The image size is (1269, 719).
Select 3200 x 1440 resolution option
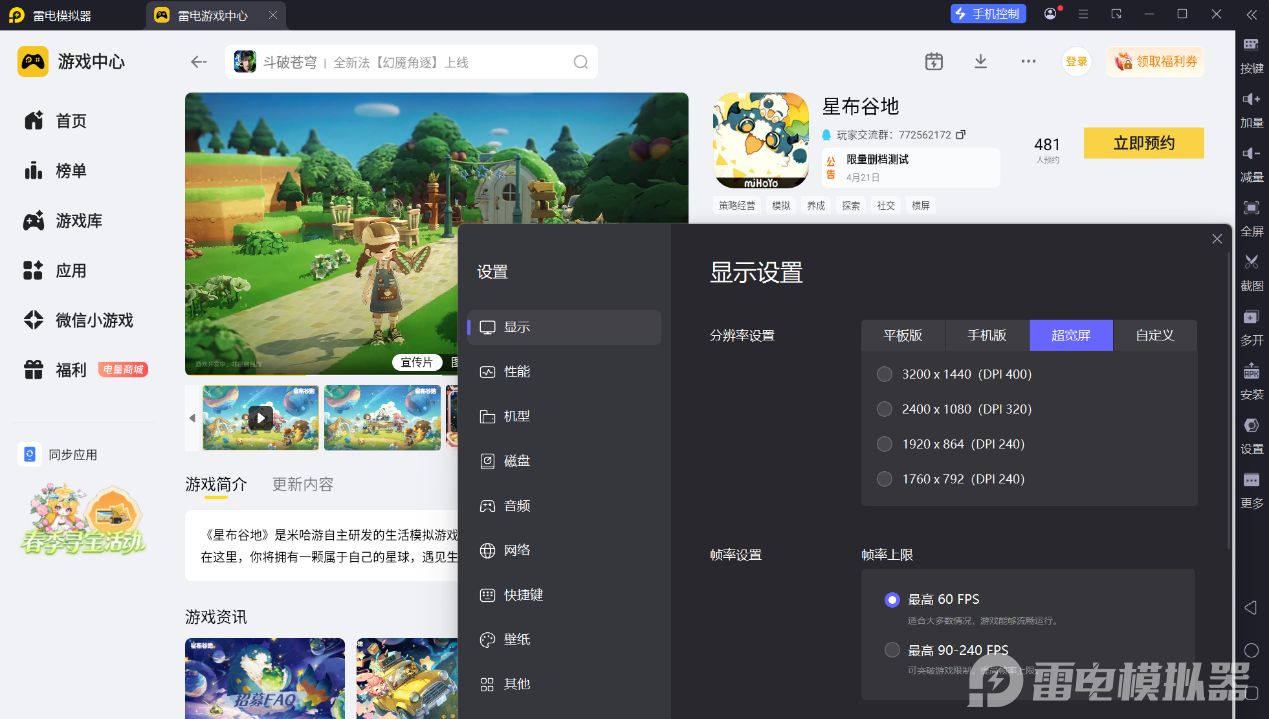pos(884,374)
